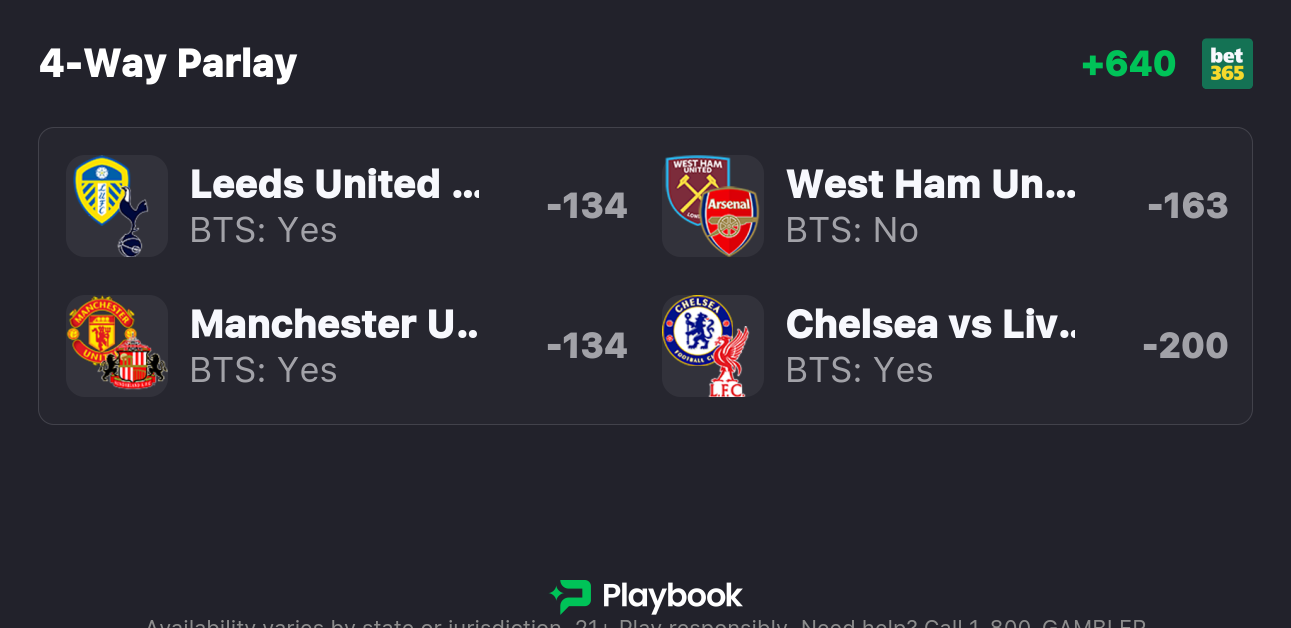
Task: Select the +640 parlay odds
Action: tap(1128, 64)
